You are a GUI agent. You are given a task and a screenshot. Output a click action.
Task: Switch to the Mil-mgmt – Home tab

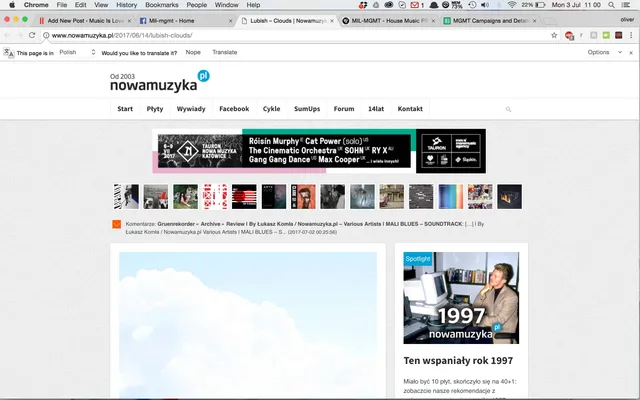coord(185,20)
